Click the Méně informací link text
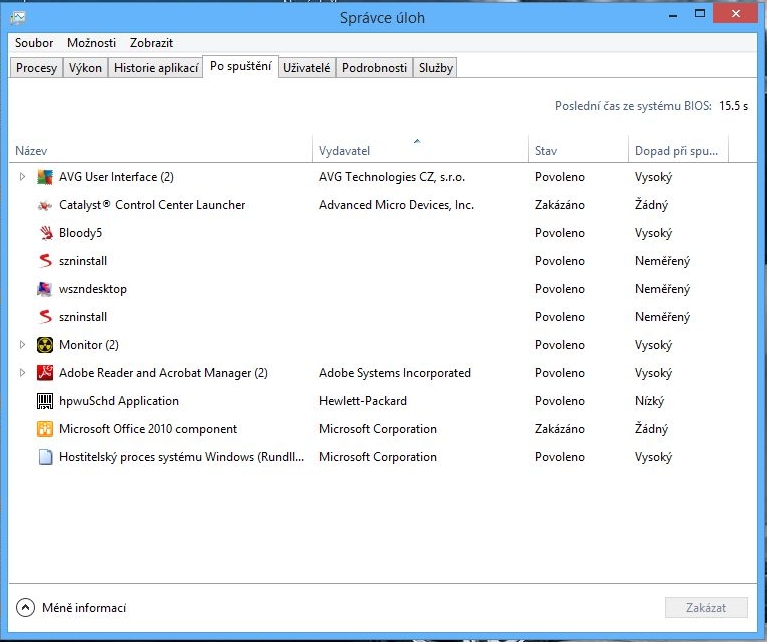767x642 pixels. pos(84,608)
